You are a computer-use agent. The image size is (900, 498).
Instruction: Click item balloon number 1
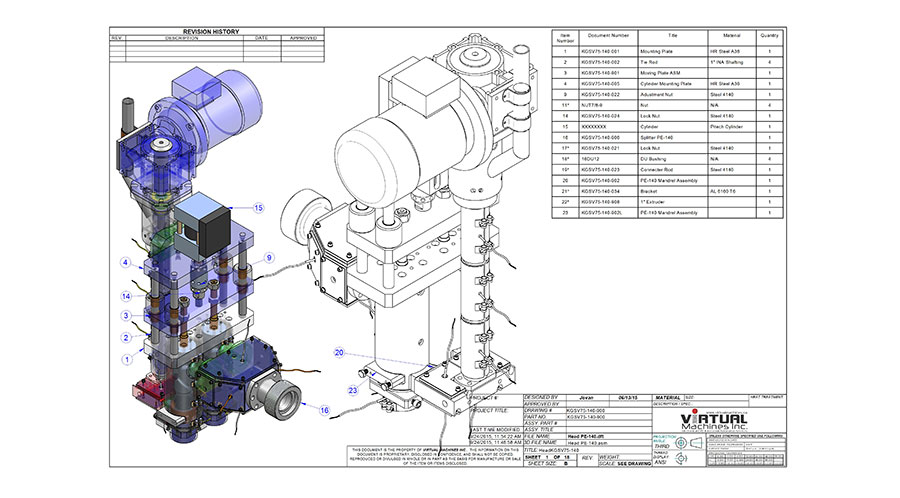tap(127, 358)
